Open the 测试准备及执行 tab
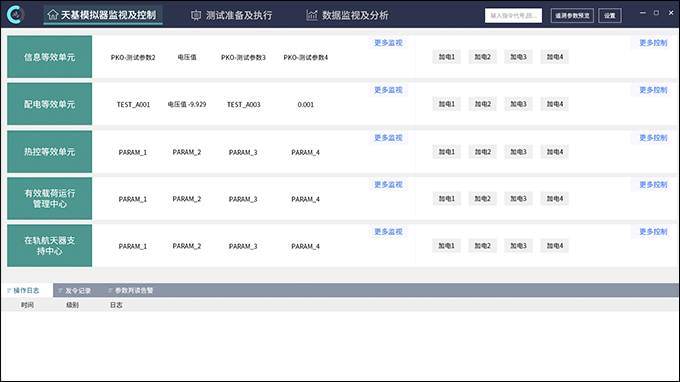The height and width of the screenshot is (382, 680). [x=232, y=15]
